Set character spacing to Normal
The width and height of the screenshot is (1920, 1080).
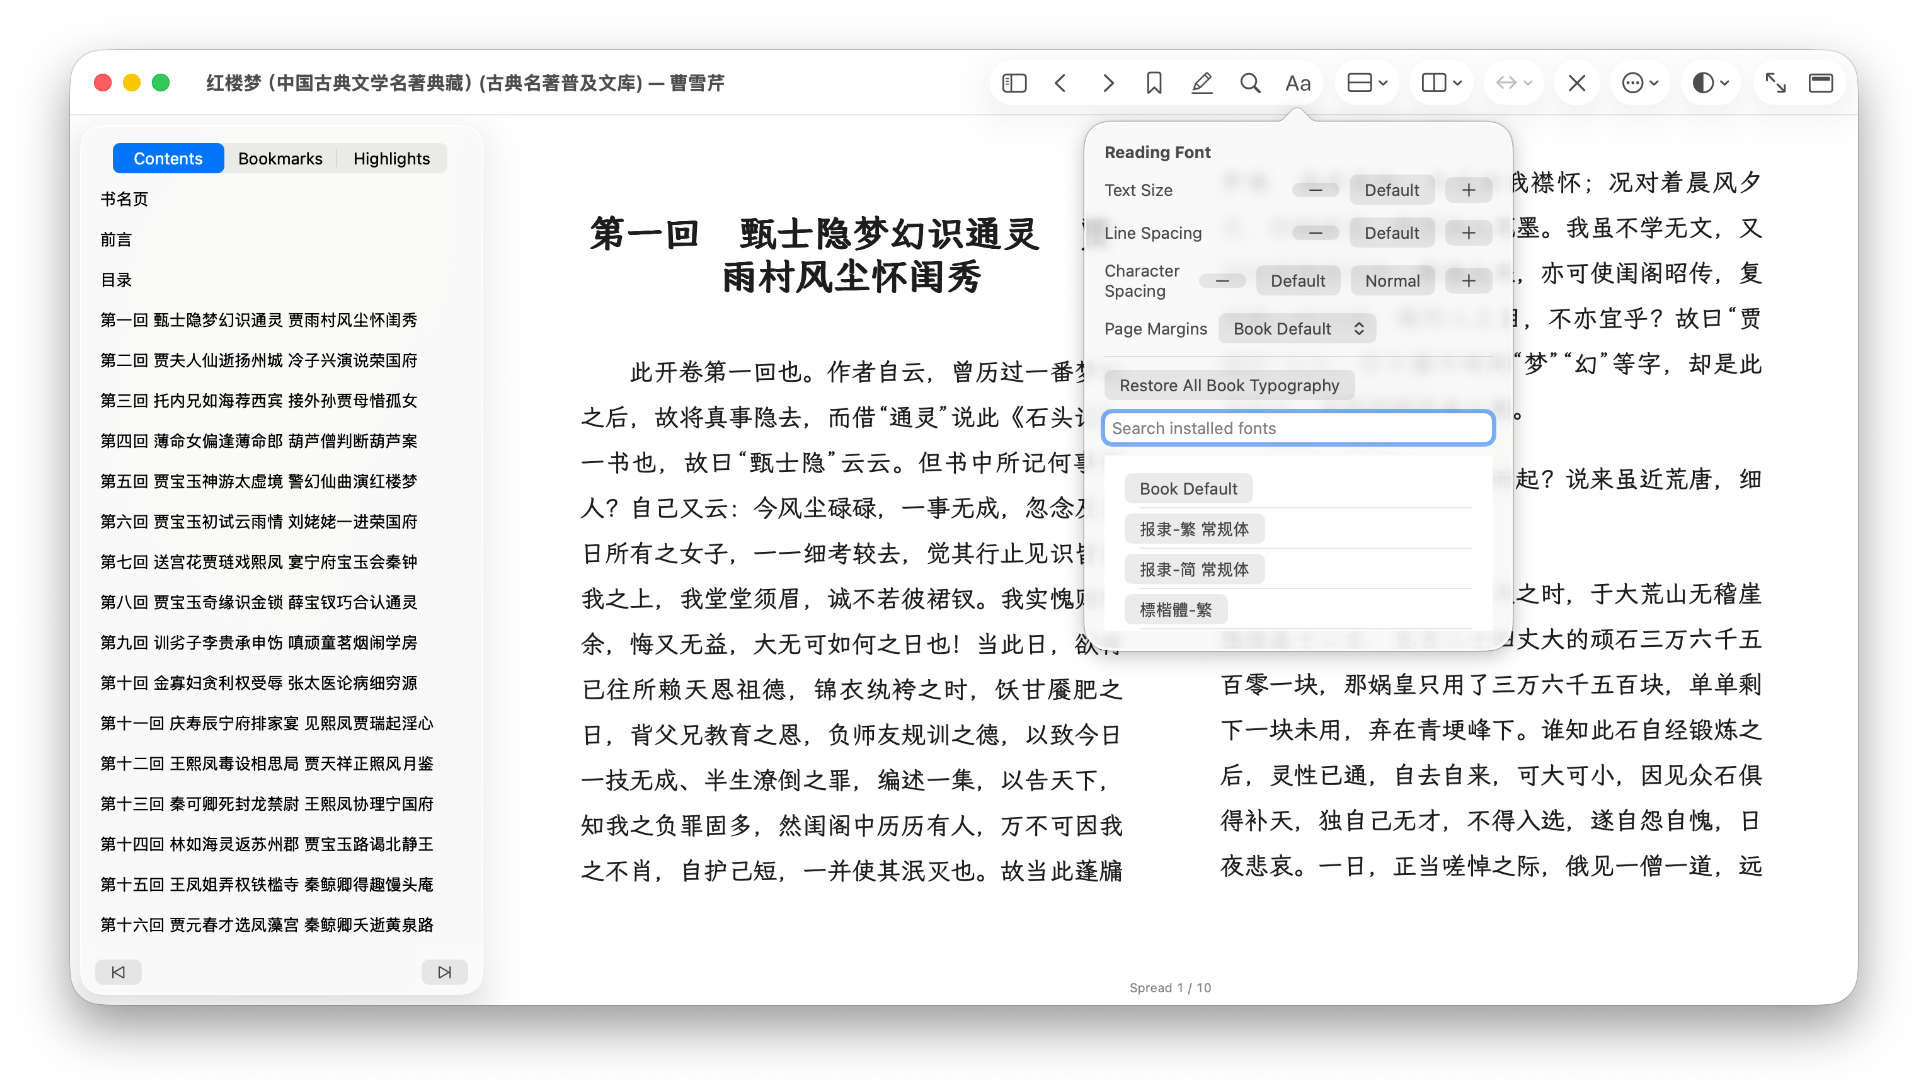click(1392, 281)
